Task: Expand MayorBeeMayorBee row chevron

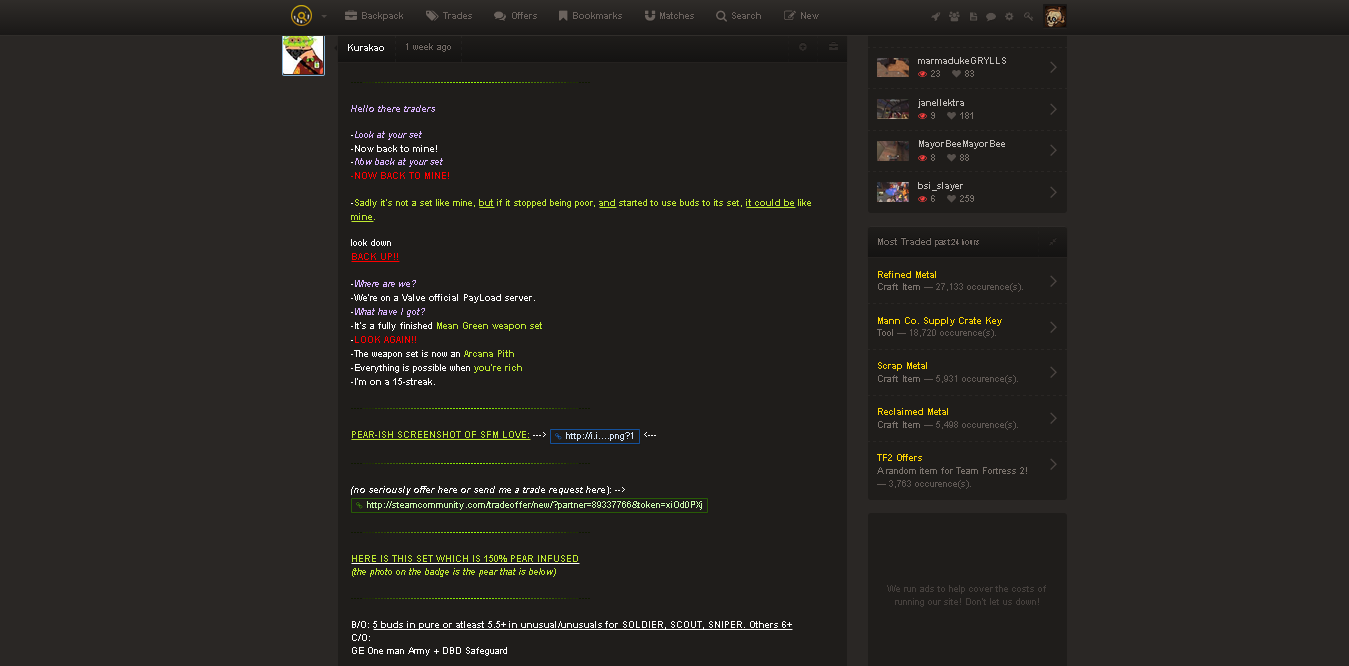Action: coord(1054,151)
